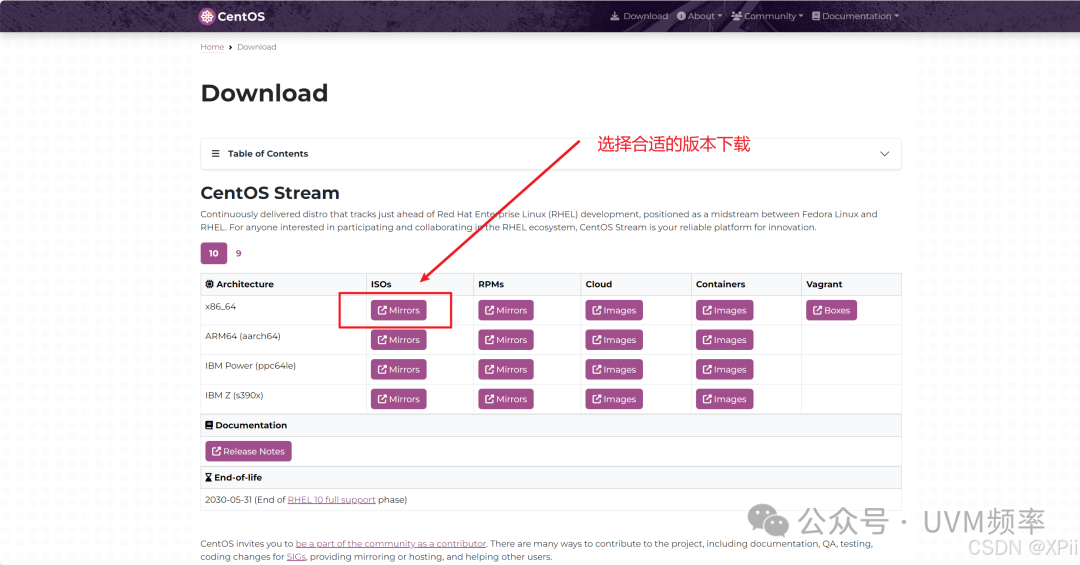Open IBM Power Containers Images button

click(724, 369)
